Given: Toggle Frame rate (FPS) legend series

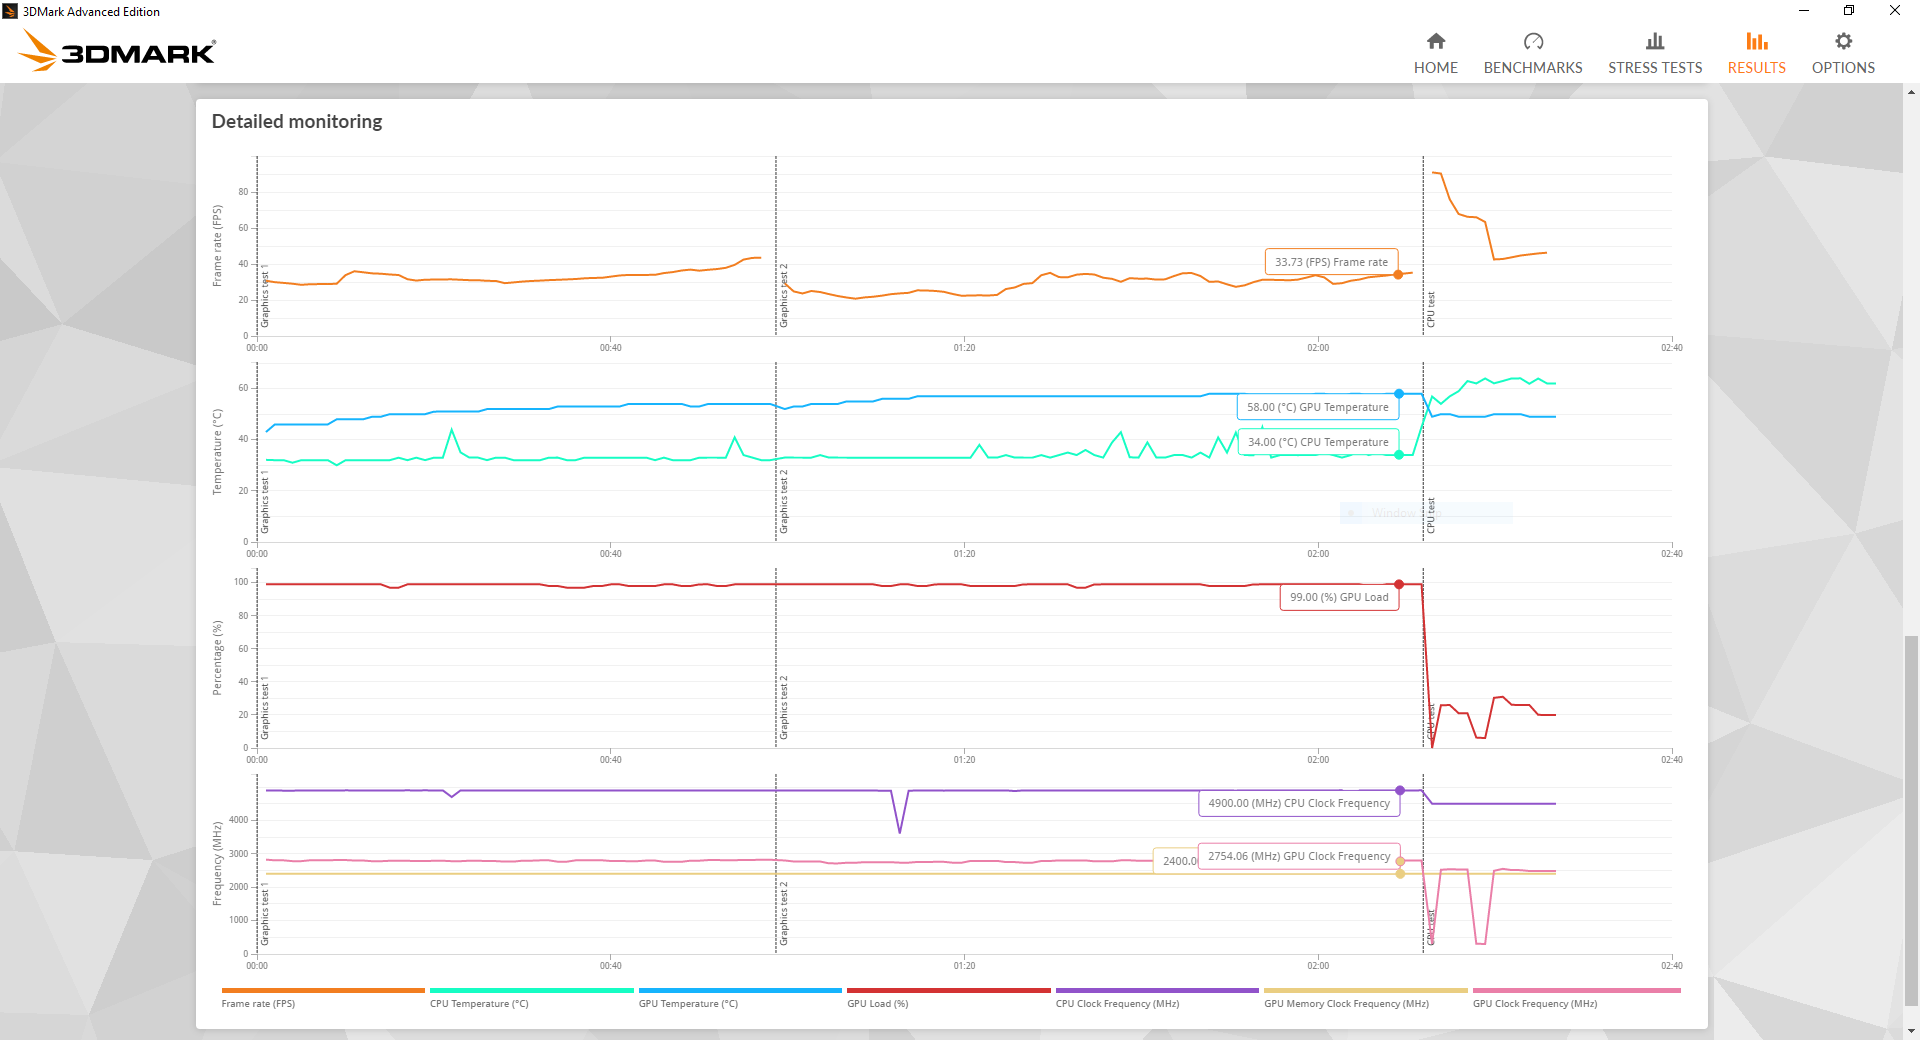Looking at the screenshot, I should (x=258, y=1003).
